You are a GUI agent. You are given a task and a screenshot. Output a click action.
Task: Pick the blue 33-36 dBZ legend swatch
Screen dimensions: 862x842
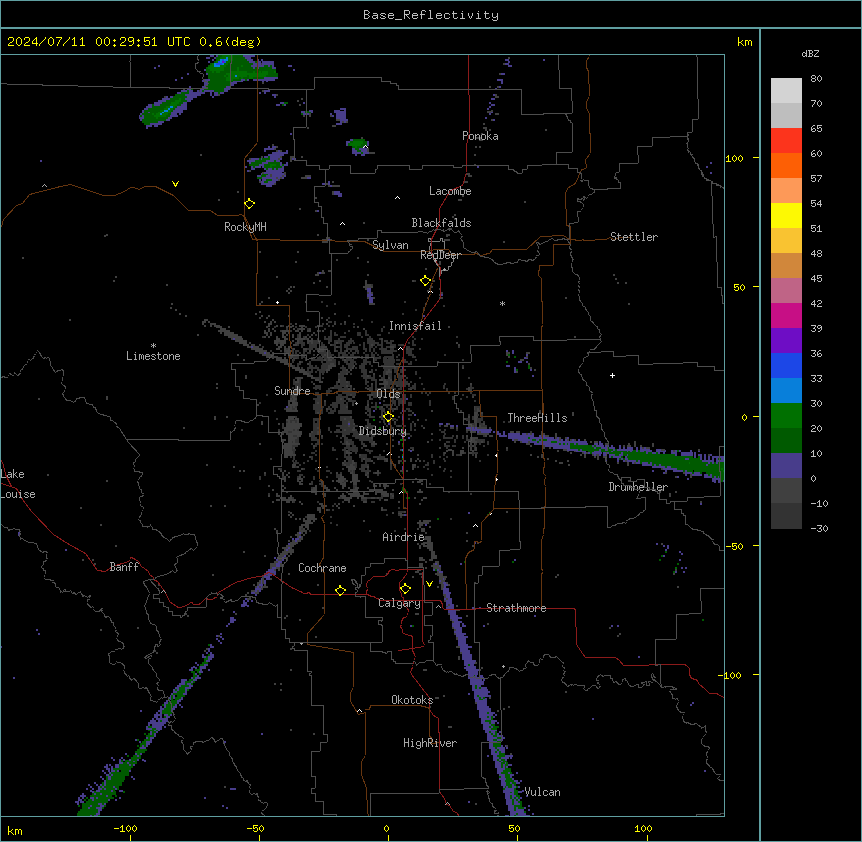point(786,365)
